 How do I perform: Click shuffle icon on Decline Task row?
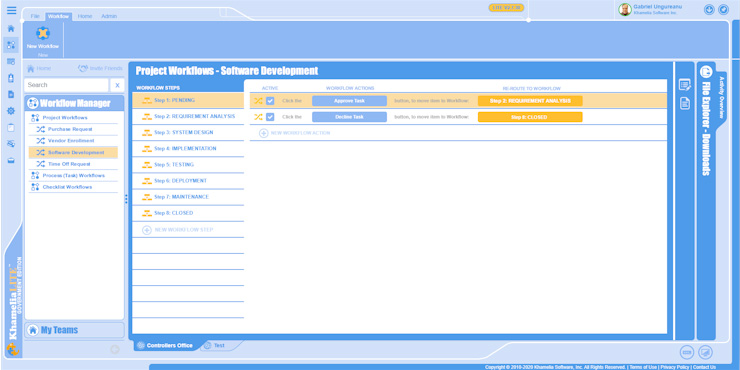click(x=258, y=117)
